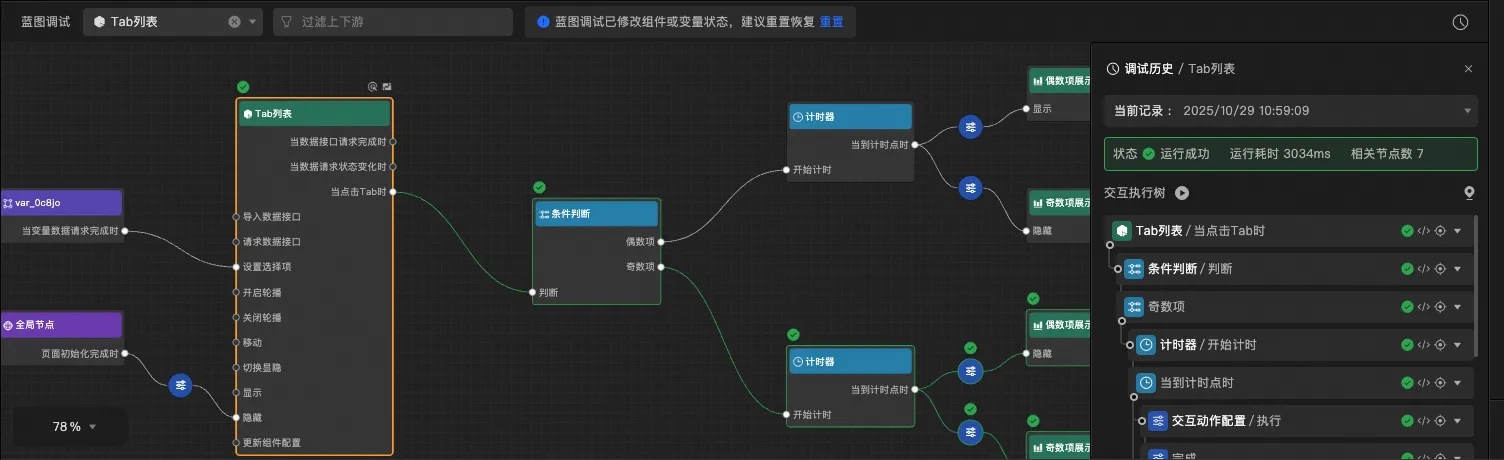Click 当变量数据请求完成时 port on var_0c8jo
The height and width of the screenshot is (460, 1504).
click(x=125, y=231)
